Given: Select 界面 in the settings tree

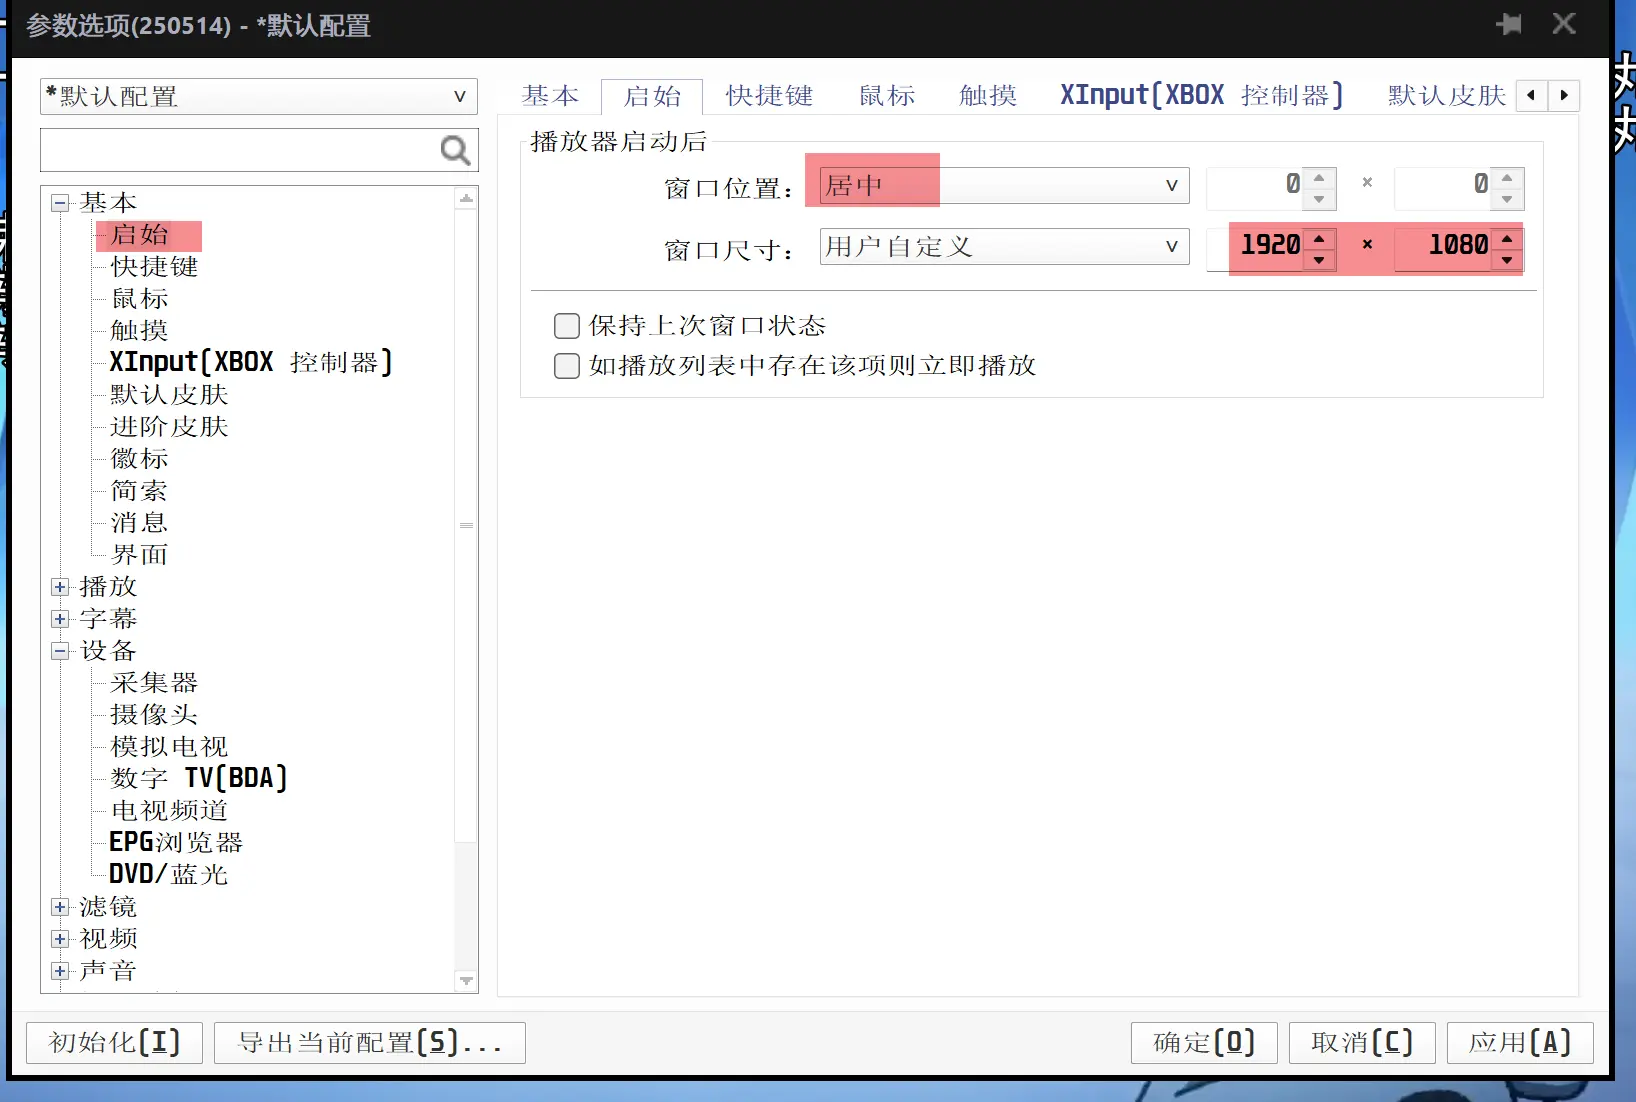Looking at the screenshot, I should click(x=139, y=555).
